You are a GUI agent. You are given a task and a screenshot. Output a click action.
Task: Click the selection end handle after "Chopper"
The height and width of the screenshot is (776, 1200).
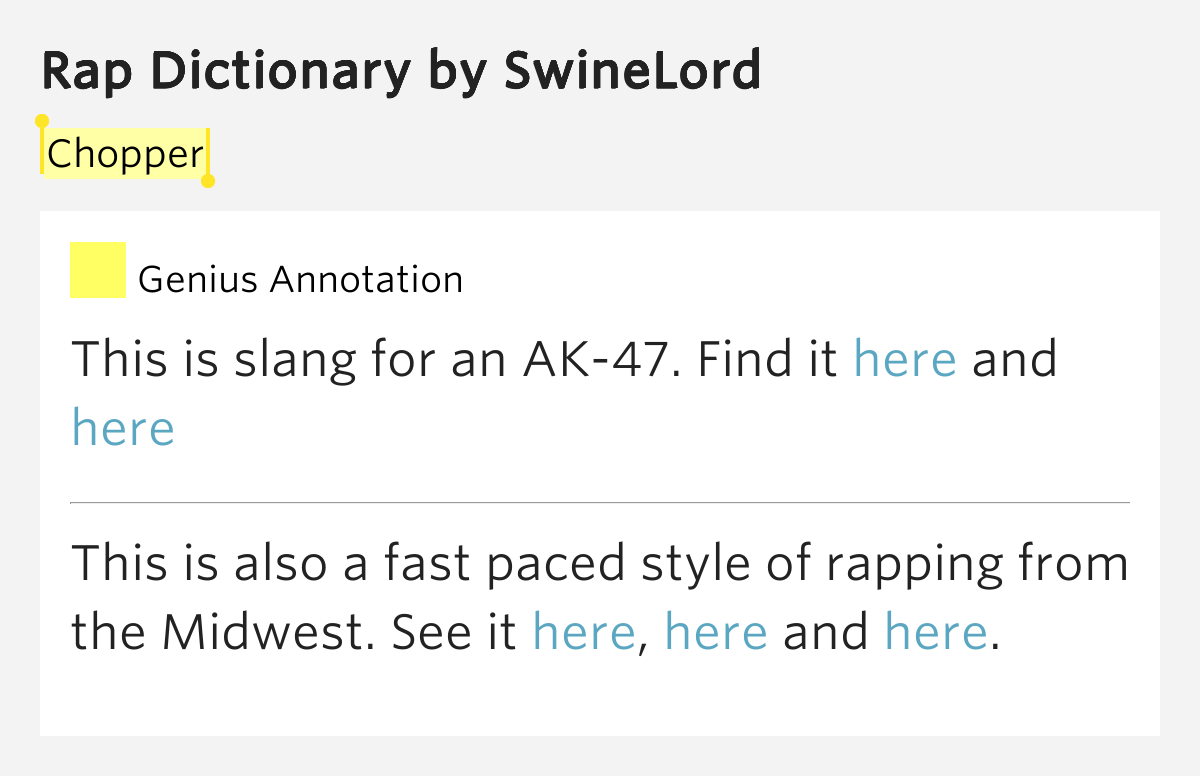208,182
